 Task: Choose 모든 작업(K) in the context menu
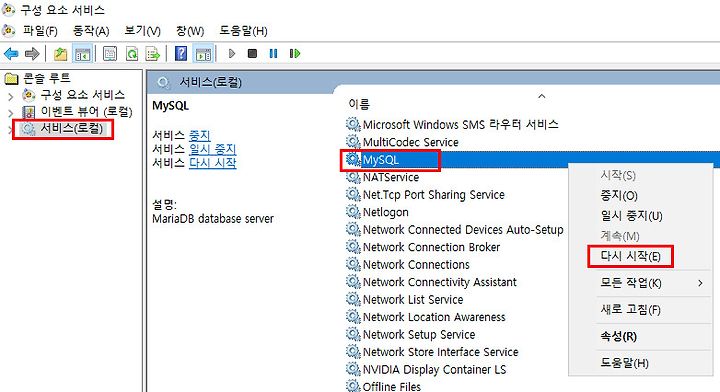(641, 283)
